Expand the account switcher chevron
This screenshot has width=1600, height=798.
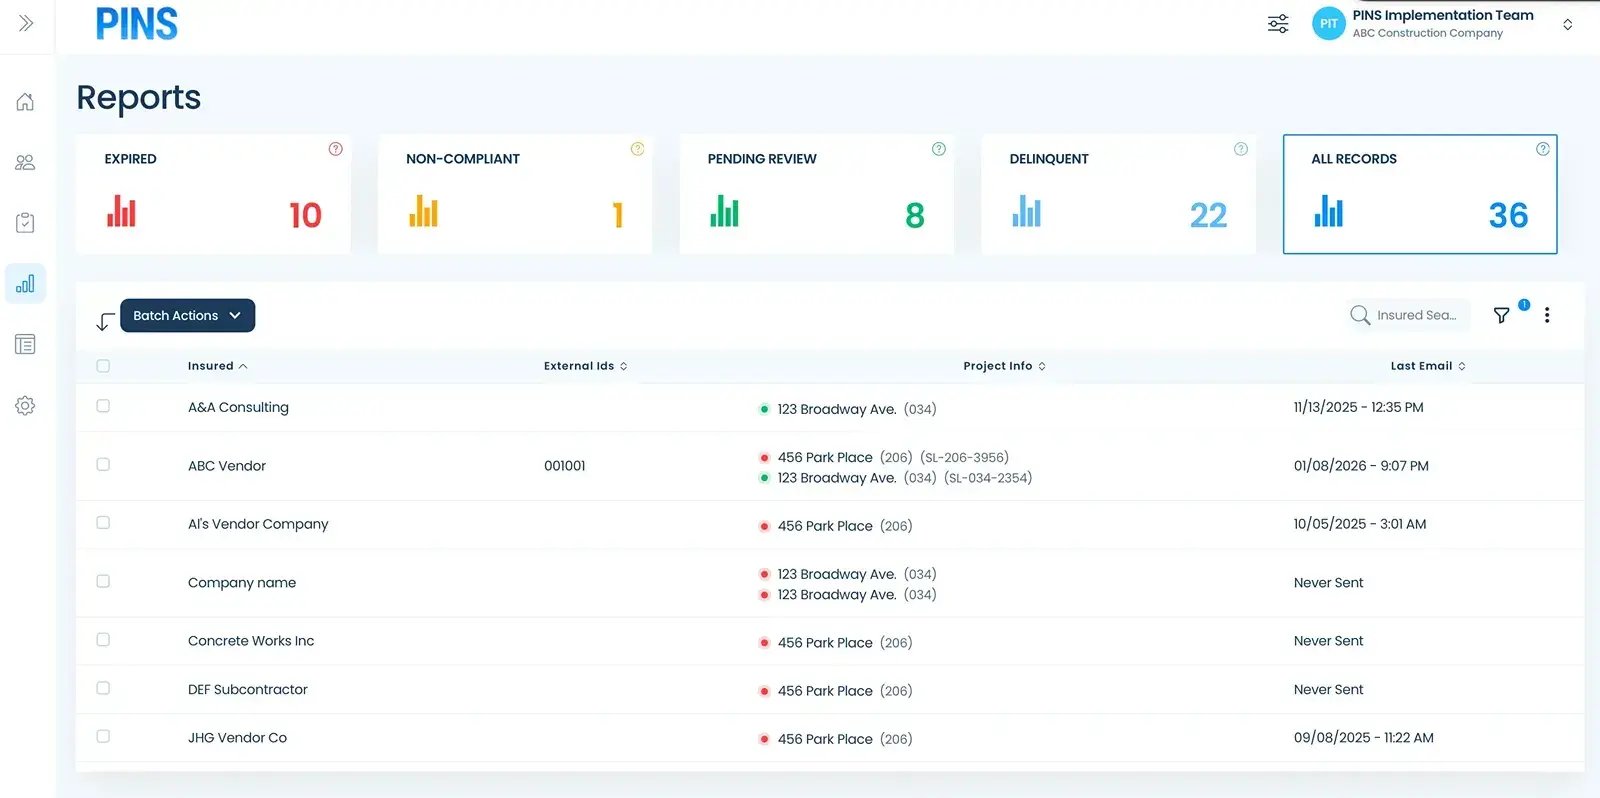(1567, 24)
